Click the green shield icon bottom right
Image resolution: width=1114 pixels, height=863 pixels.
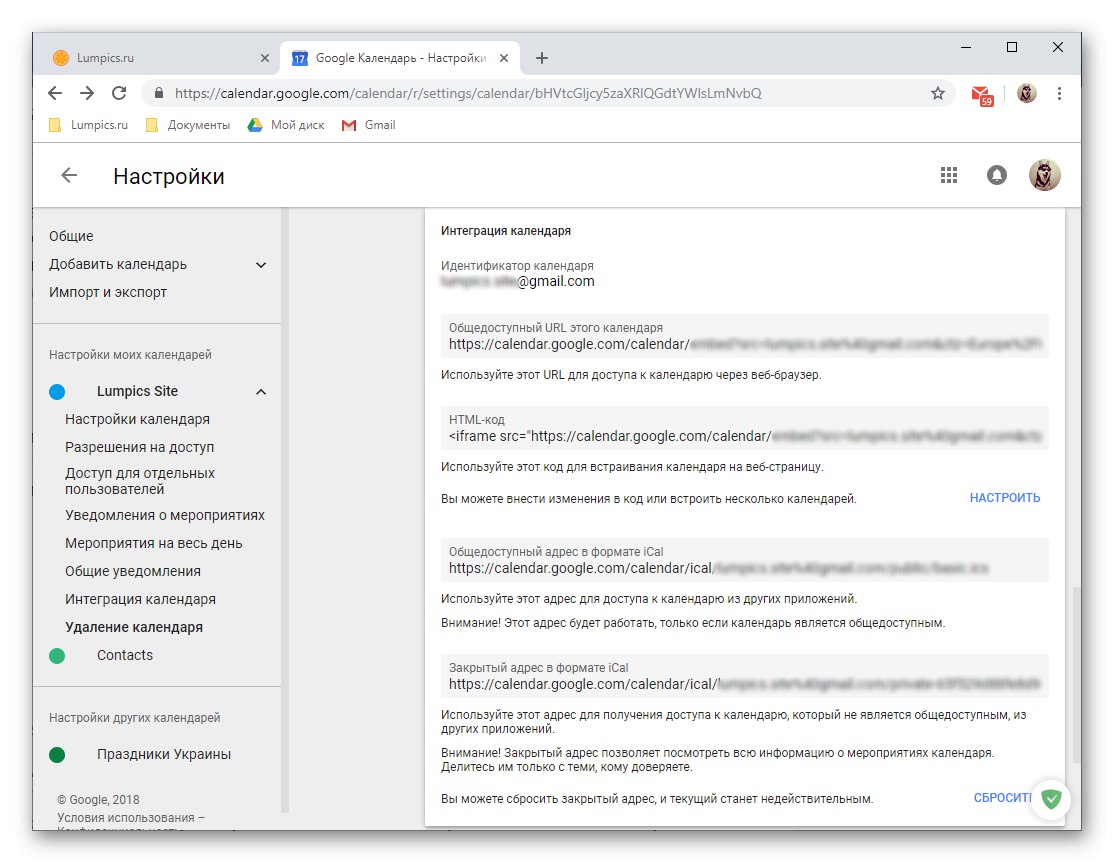click(1050, 799)
